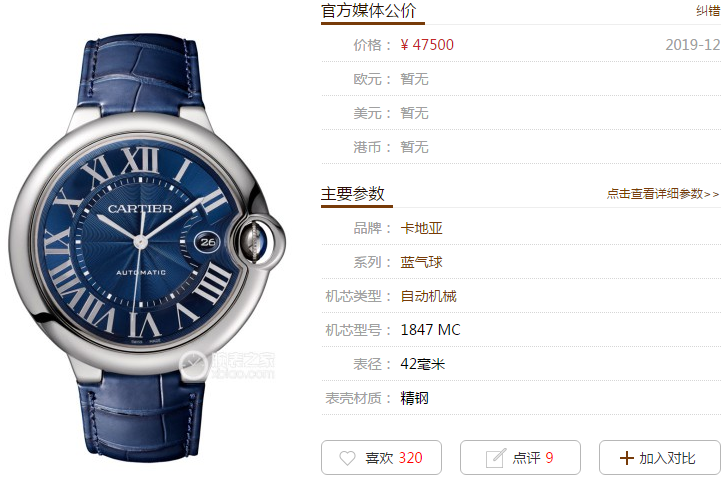728x481 pixels.
Task: Select the 官方媒体公价 section heading
Action: click(369, 11)
